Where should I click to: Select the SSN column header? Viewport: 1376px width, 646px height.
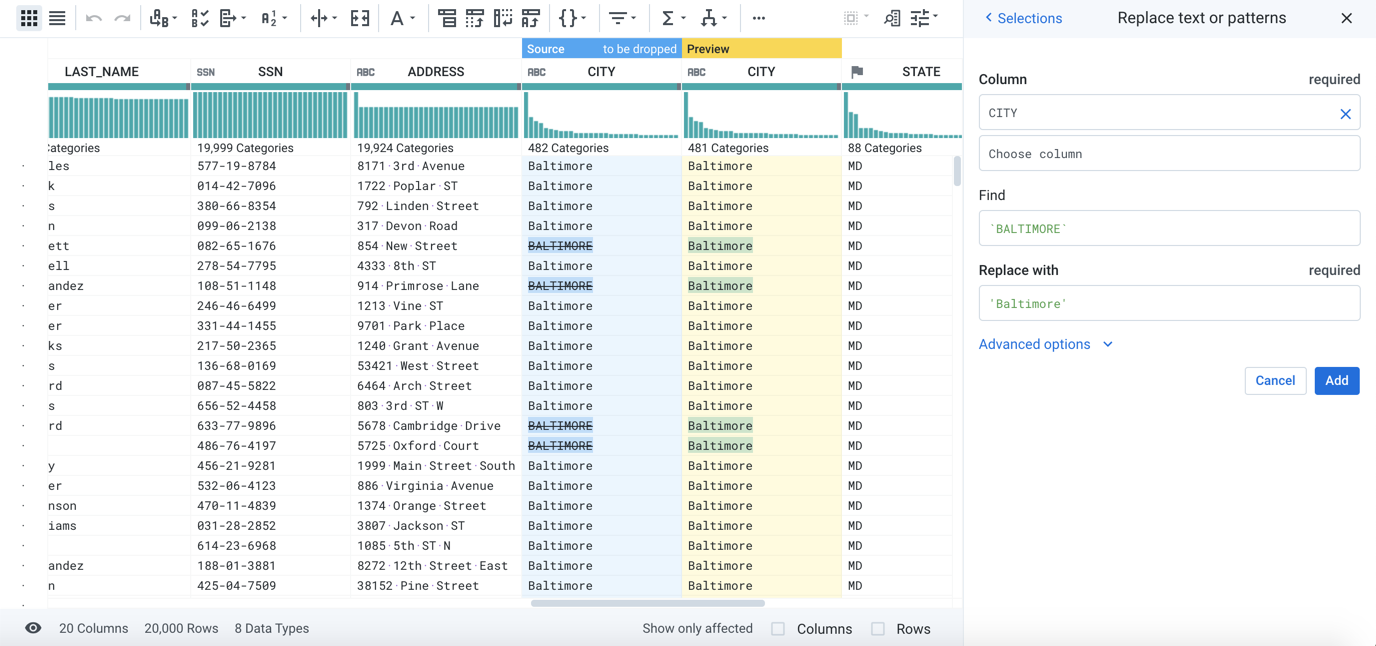pos(270,72)
